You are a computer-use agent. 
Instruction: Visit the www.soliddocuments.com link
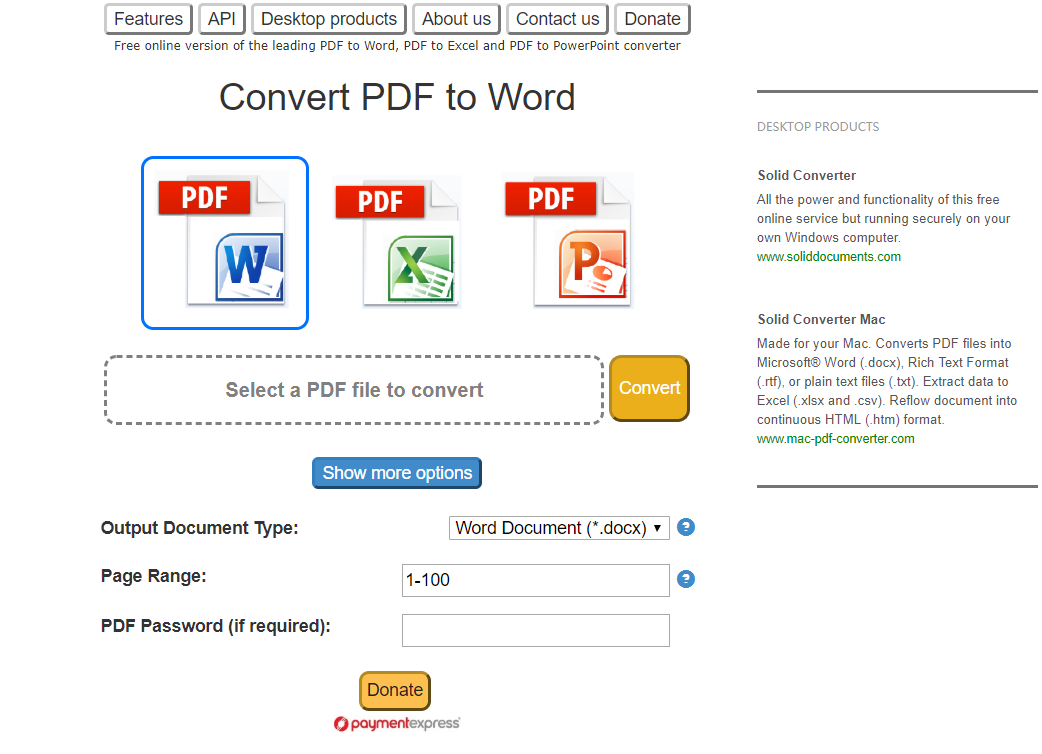(x=829, y=257)
